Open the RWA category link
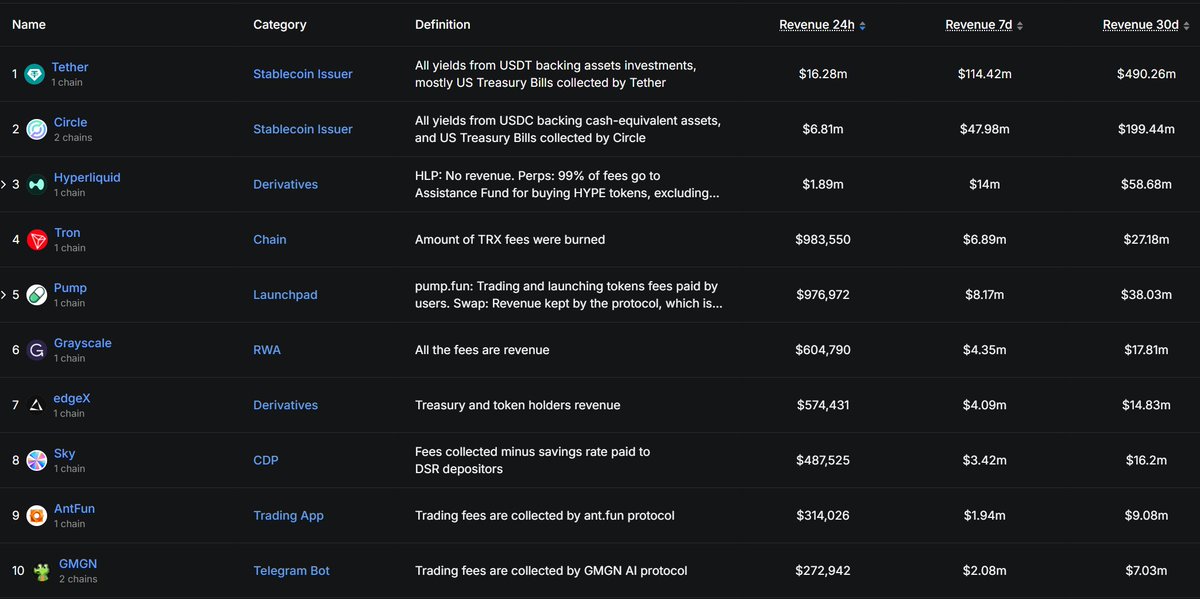Viewport: 1200px width, 599px height. (267, 350)
